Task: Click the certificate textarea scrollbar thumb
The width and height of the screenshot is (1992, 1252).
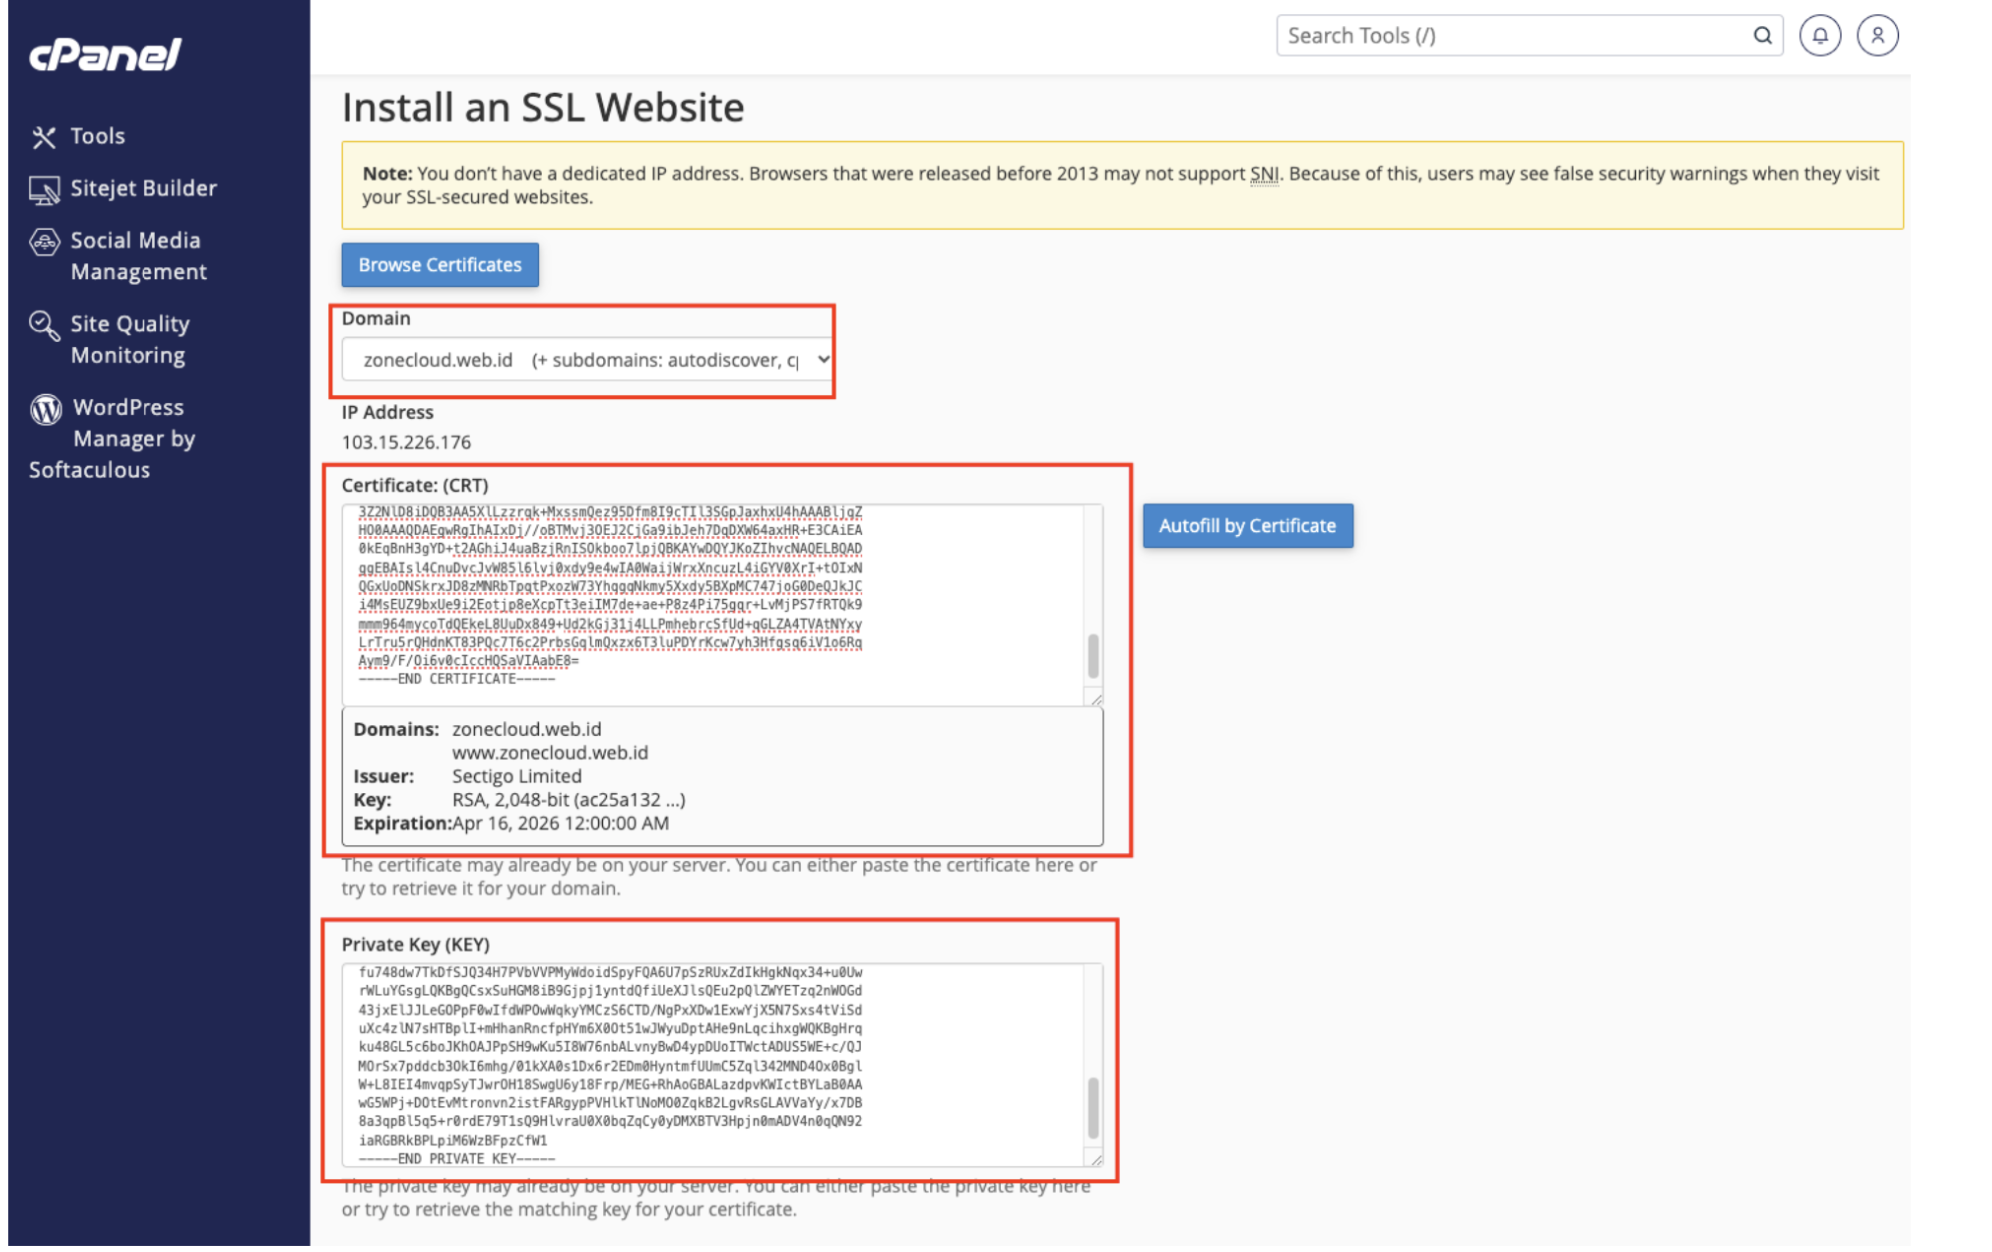Action: (1092, 656)
